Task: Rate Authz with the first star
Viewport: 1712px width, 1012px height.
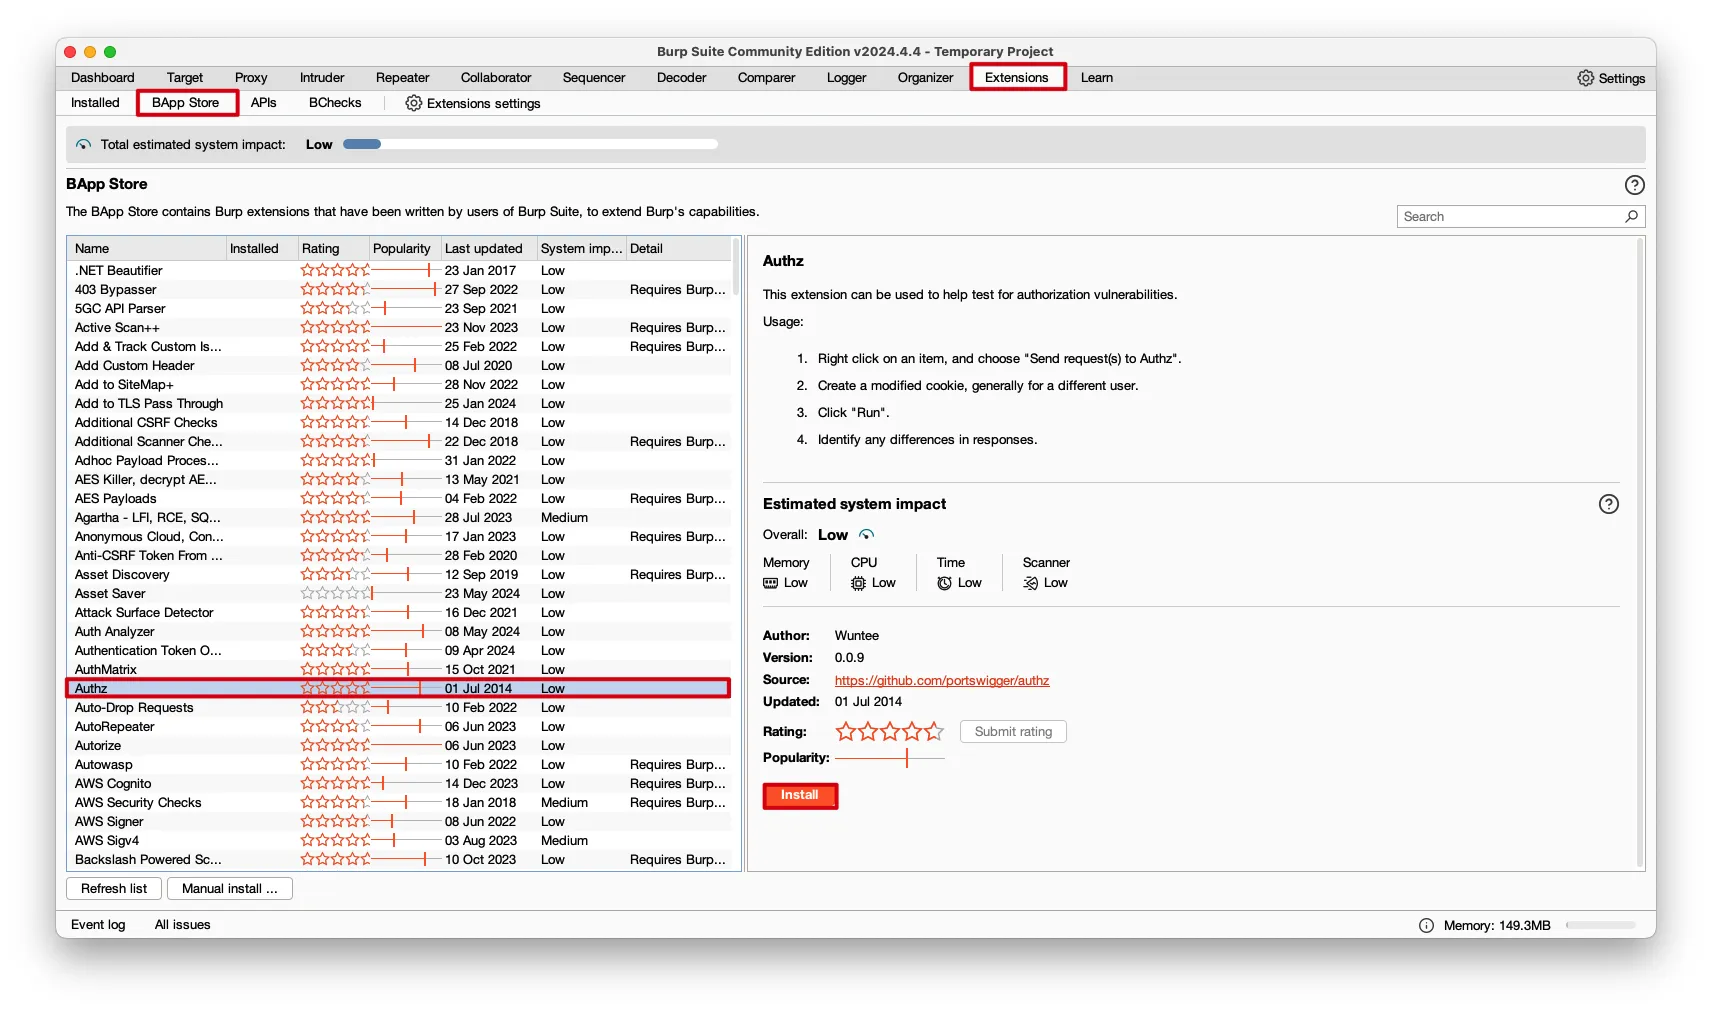Action: pyautogui.click(x=846, y=732)
